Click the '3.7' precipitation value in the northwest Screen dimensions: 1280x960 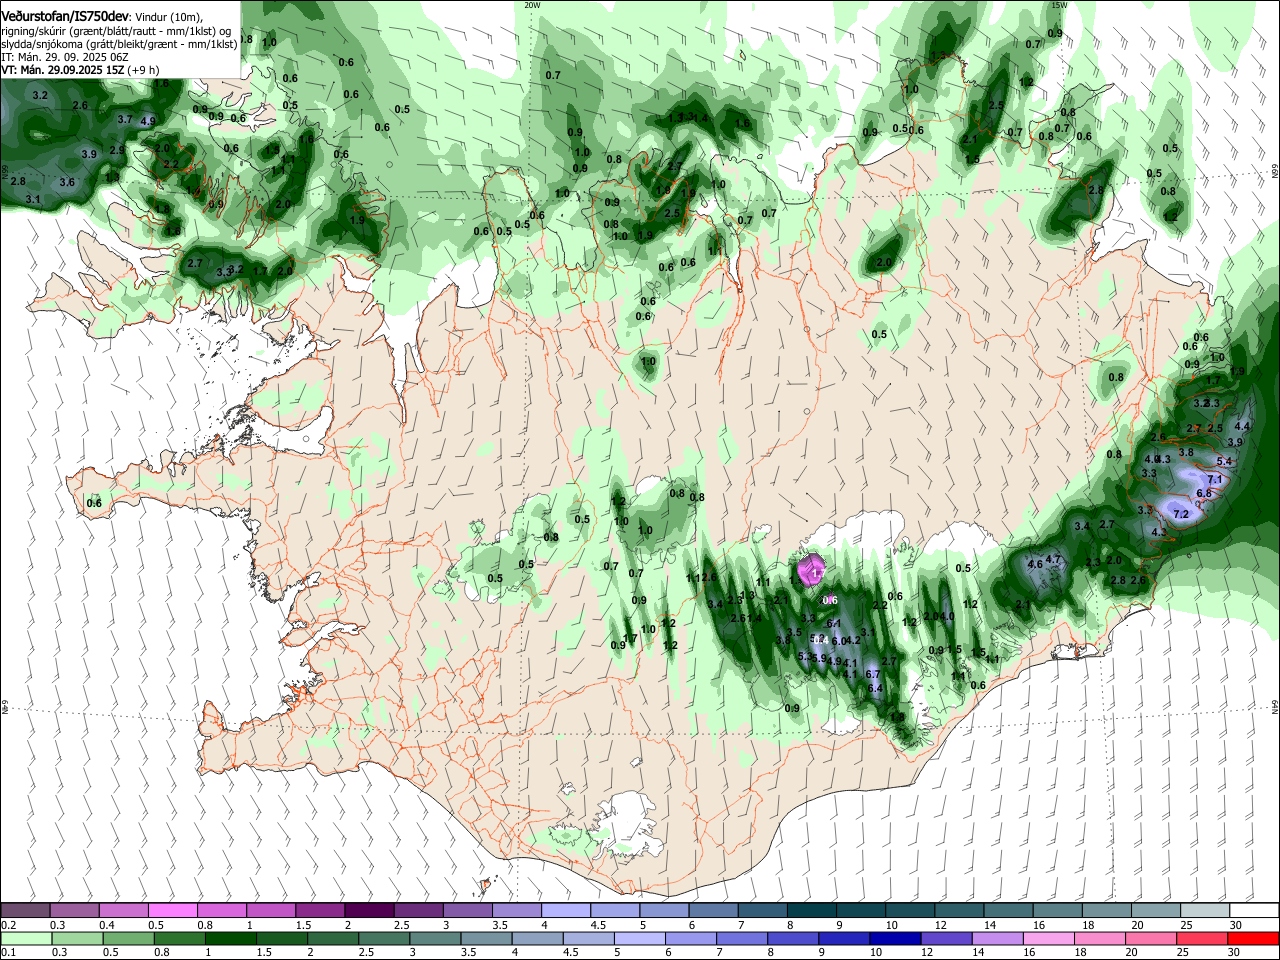125,119
